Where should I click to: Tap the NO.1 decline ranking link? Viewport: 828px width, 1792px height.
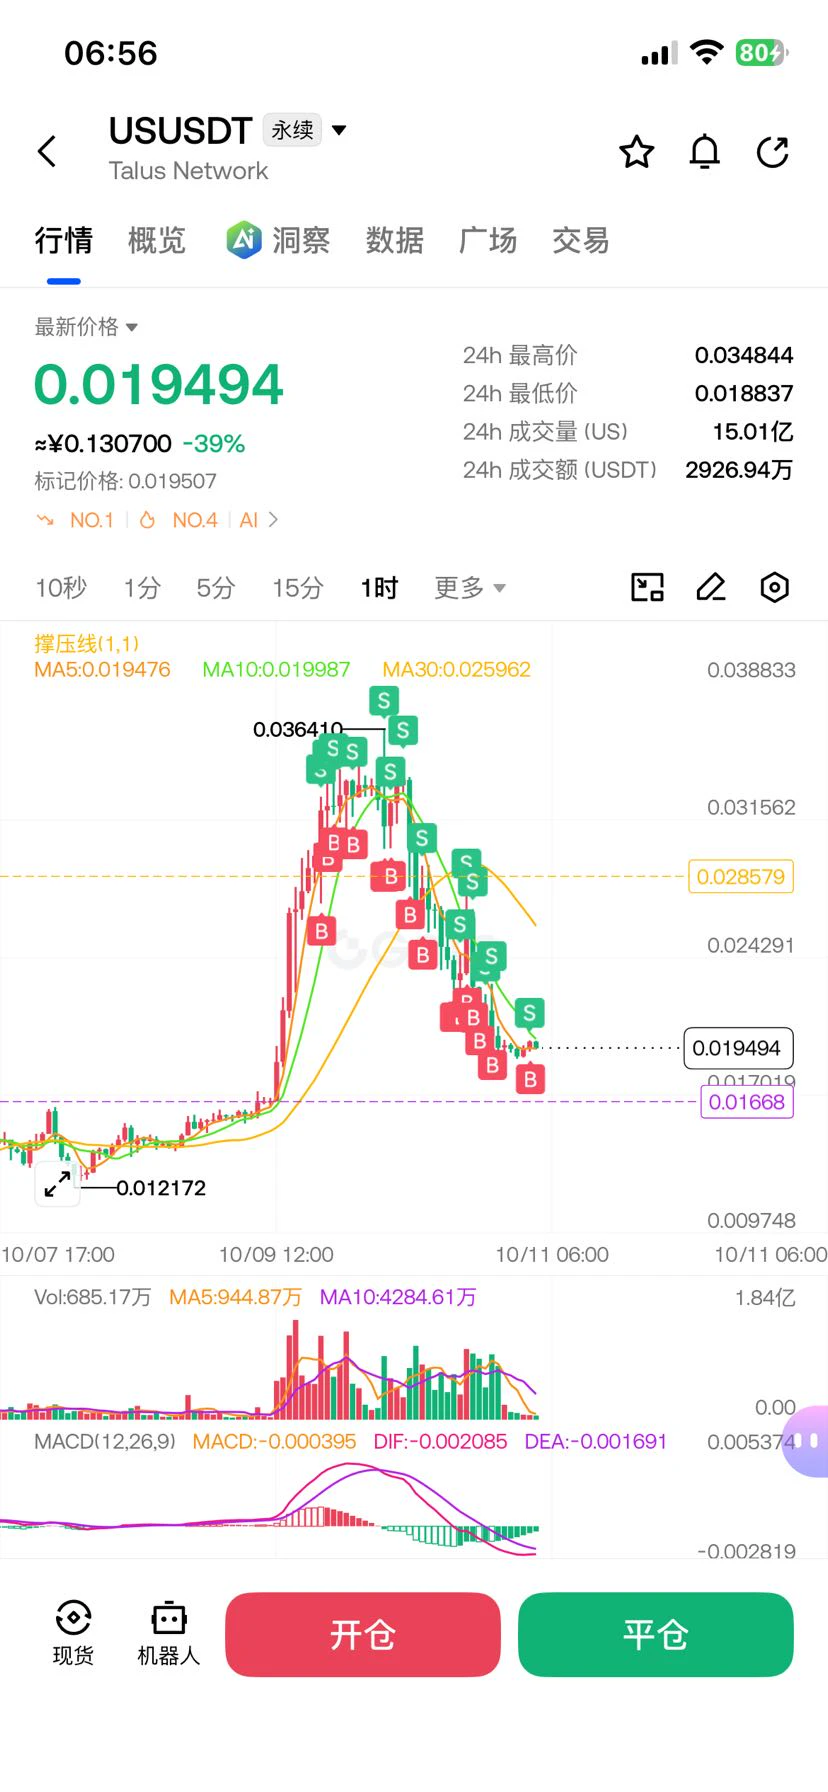point(92,520)
